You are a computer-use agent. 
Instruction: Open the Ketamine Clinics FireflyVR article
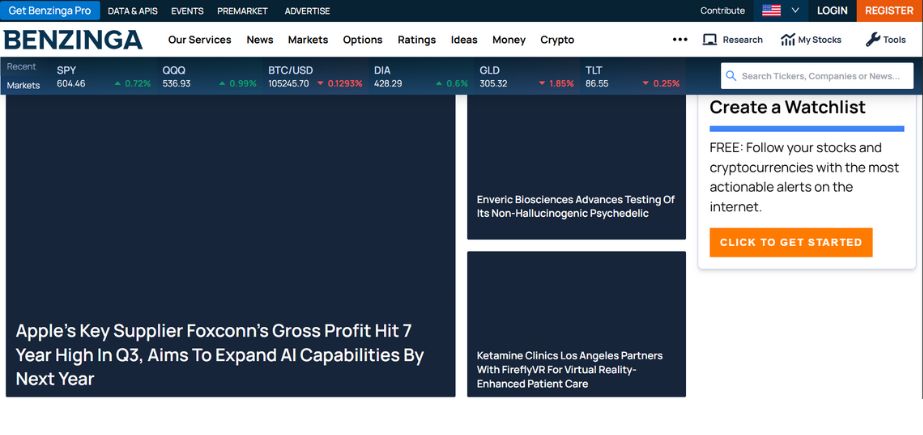(570, 370)
